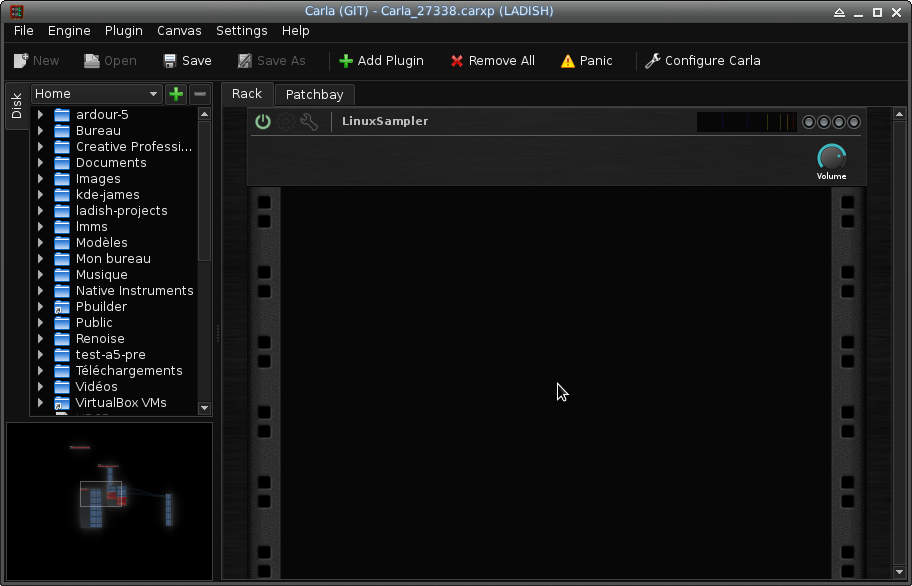Click the shade window button in titlebar
912x586 pixels.
click(x=839, y=12)
